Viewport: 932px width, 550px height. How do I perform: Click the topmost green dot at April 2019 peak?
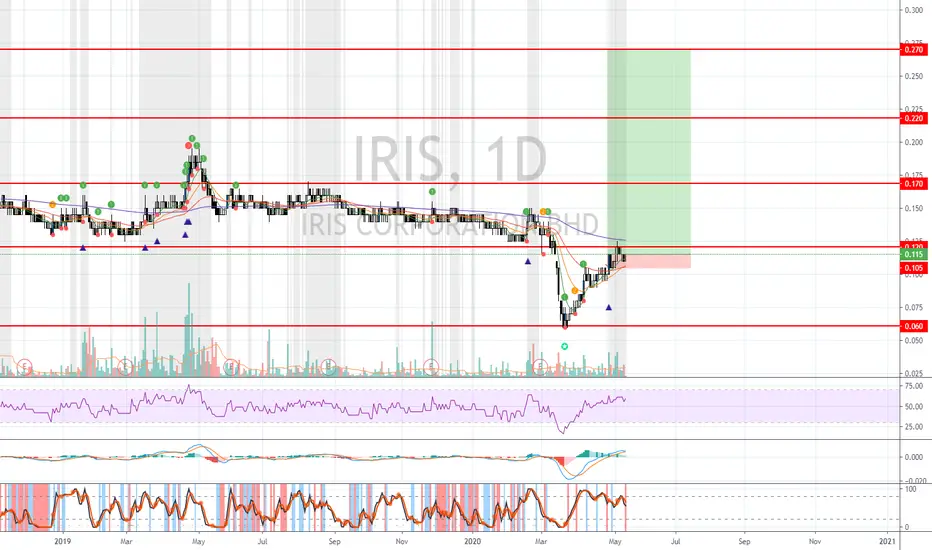193,139
